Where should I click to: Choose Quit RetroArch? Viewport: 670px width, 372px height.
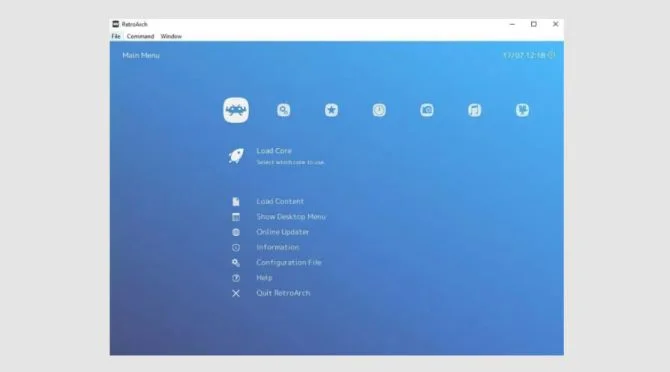pos(283,293)
